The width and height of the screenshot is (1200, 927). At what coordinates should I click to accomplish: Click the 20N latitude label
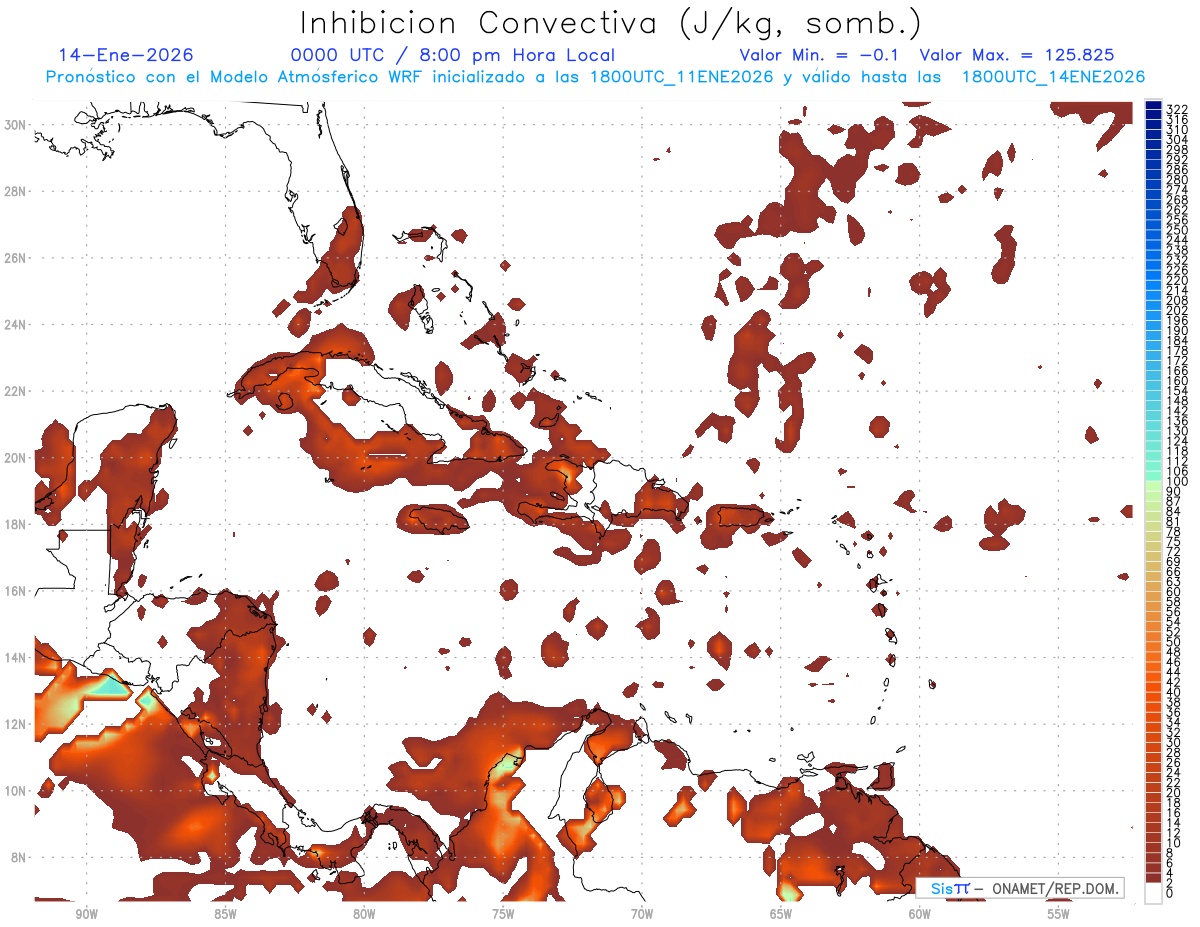pos(16,458)
